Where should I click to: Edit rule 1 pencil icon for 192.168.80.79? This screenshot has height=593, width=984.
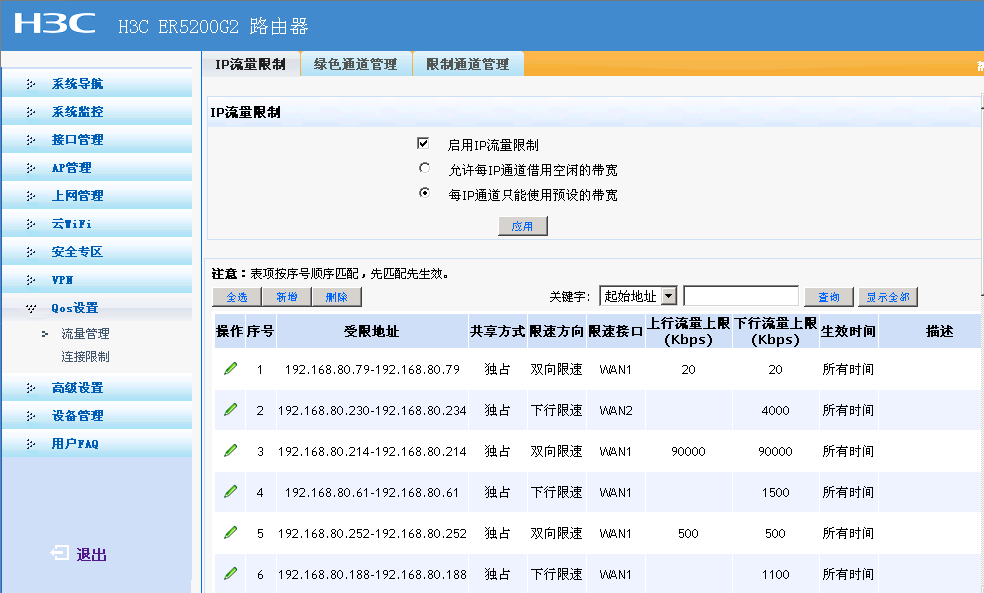230,369
